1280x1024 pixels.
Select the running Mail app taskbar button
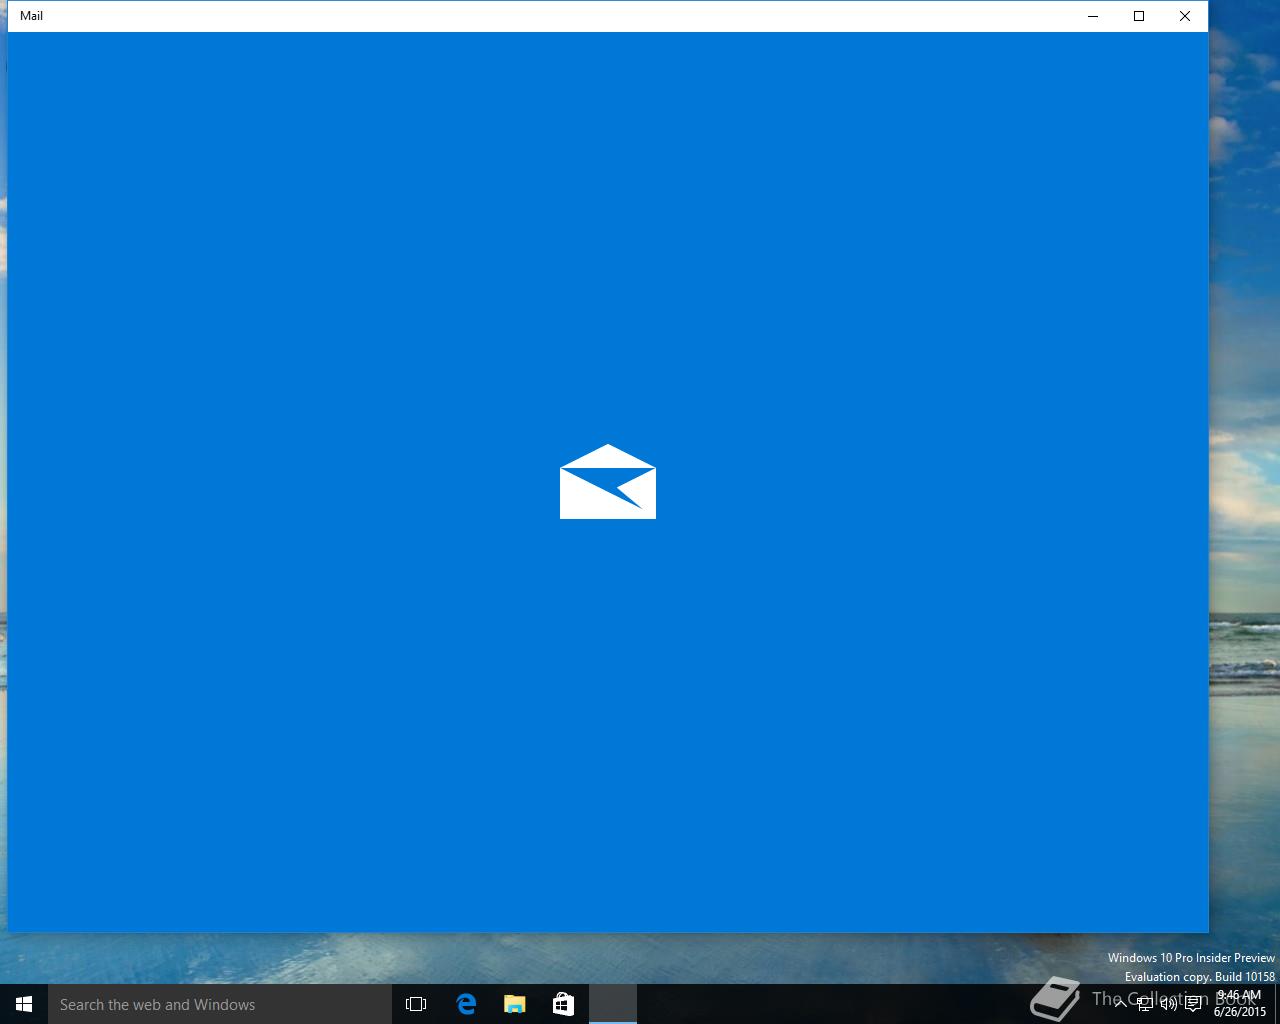tap(612, 1004)
